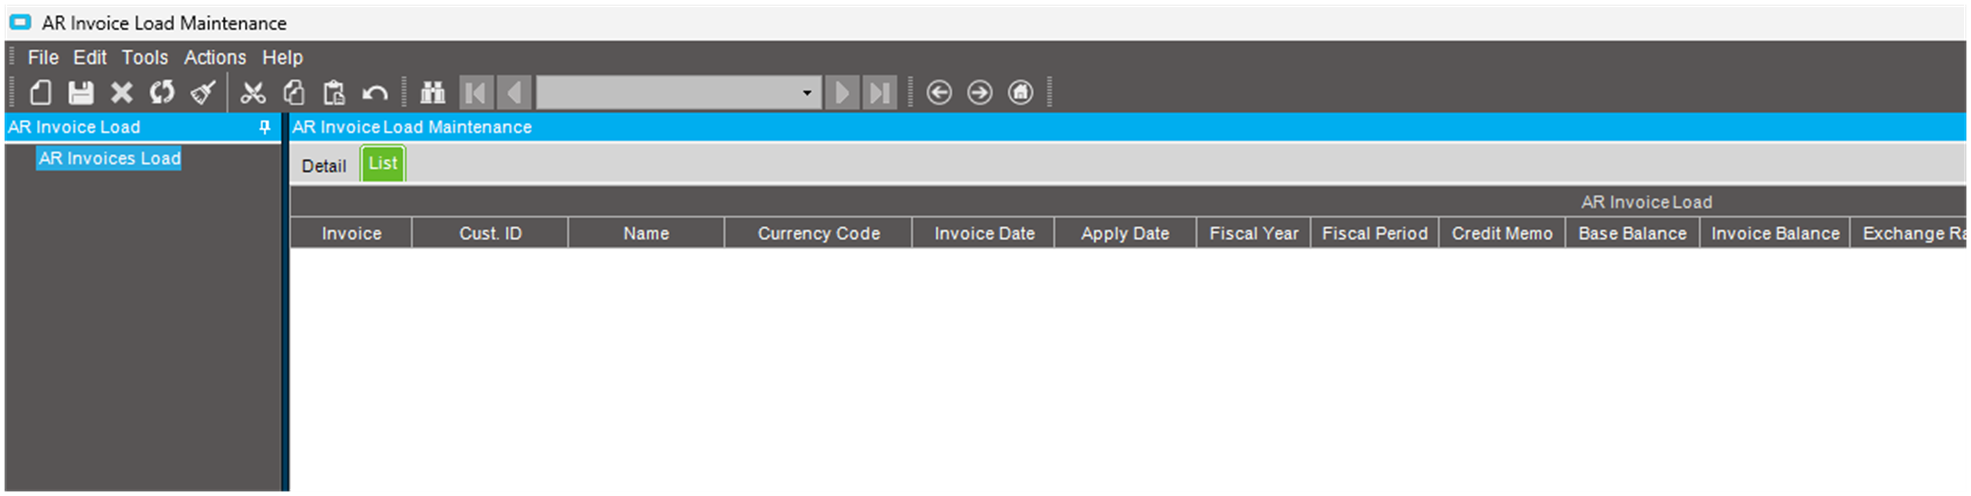The height and width of the screenshot is (496, 1971).
Task: Sort by the Apply Date column header
Action: click(x=1125, y=233)
